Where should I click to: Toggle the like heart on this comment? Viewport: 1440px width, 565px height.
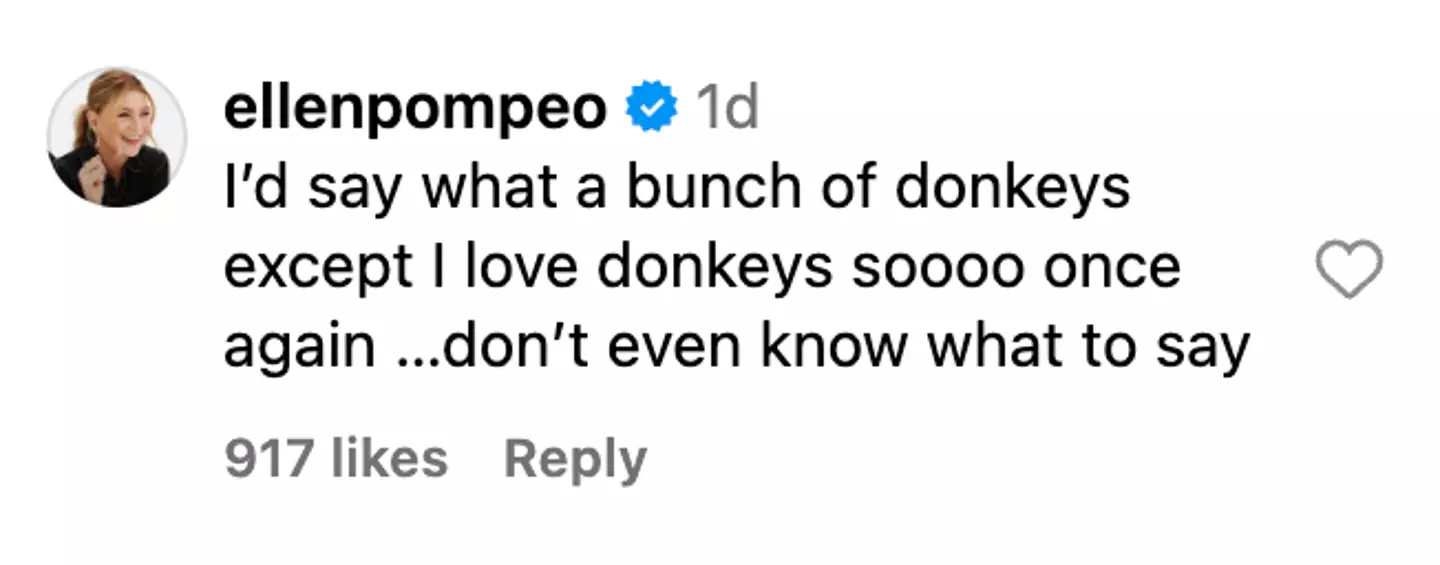point(1349,268)
